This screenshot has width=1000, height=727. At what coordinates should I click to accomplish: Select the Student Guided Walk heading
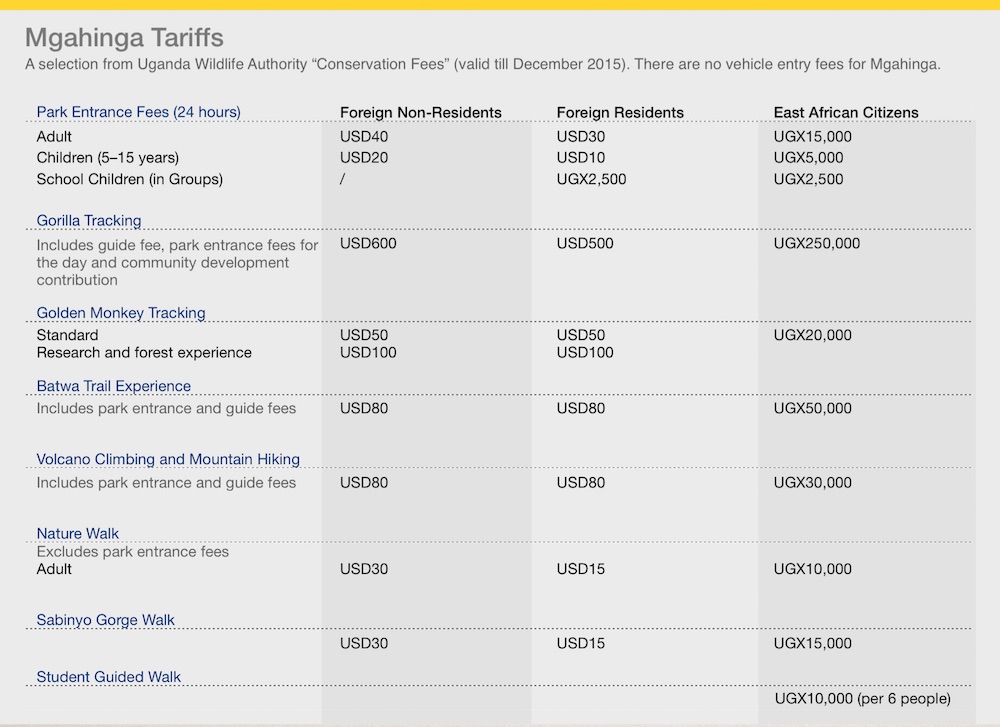click(109, 677)
